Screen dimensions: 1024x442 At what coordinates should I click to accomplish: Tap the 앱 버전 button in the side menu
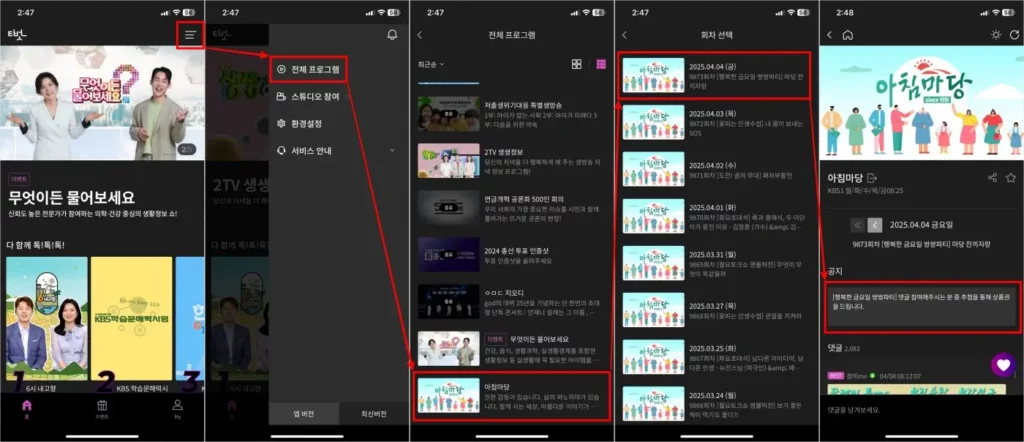(304, 414)
